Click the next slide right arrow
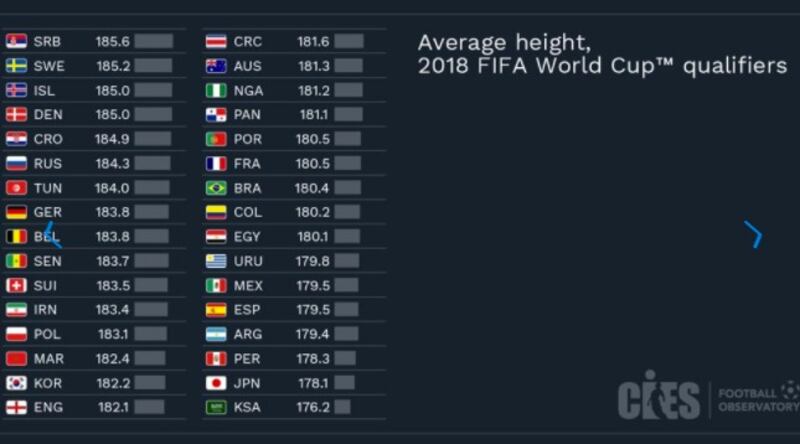 click(753, 235)
